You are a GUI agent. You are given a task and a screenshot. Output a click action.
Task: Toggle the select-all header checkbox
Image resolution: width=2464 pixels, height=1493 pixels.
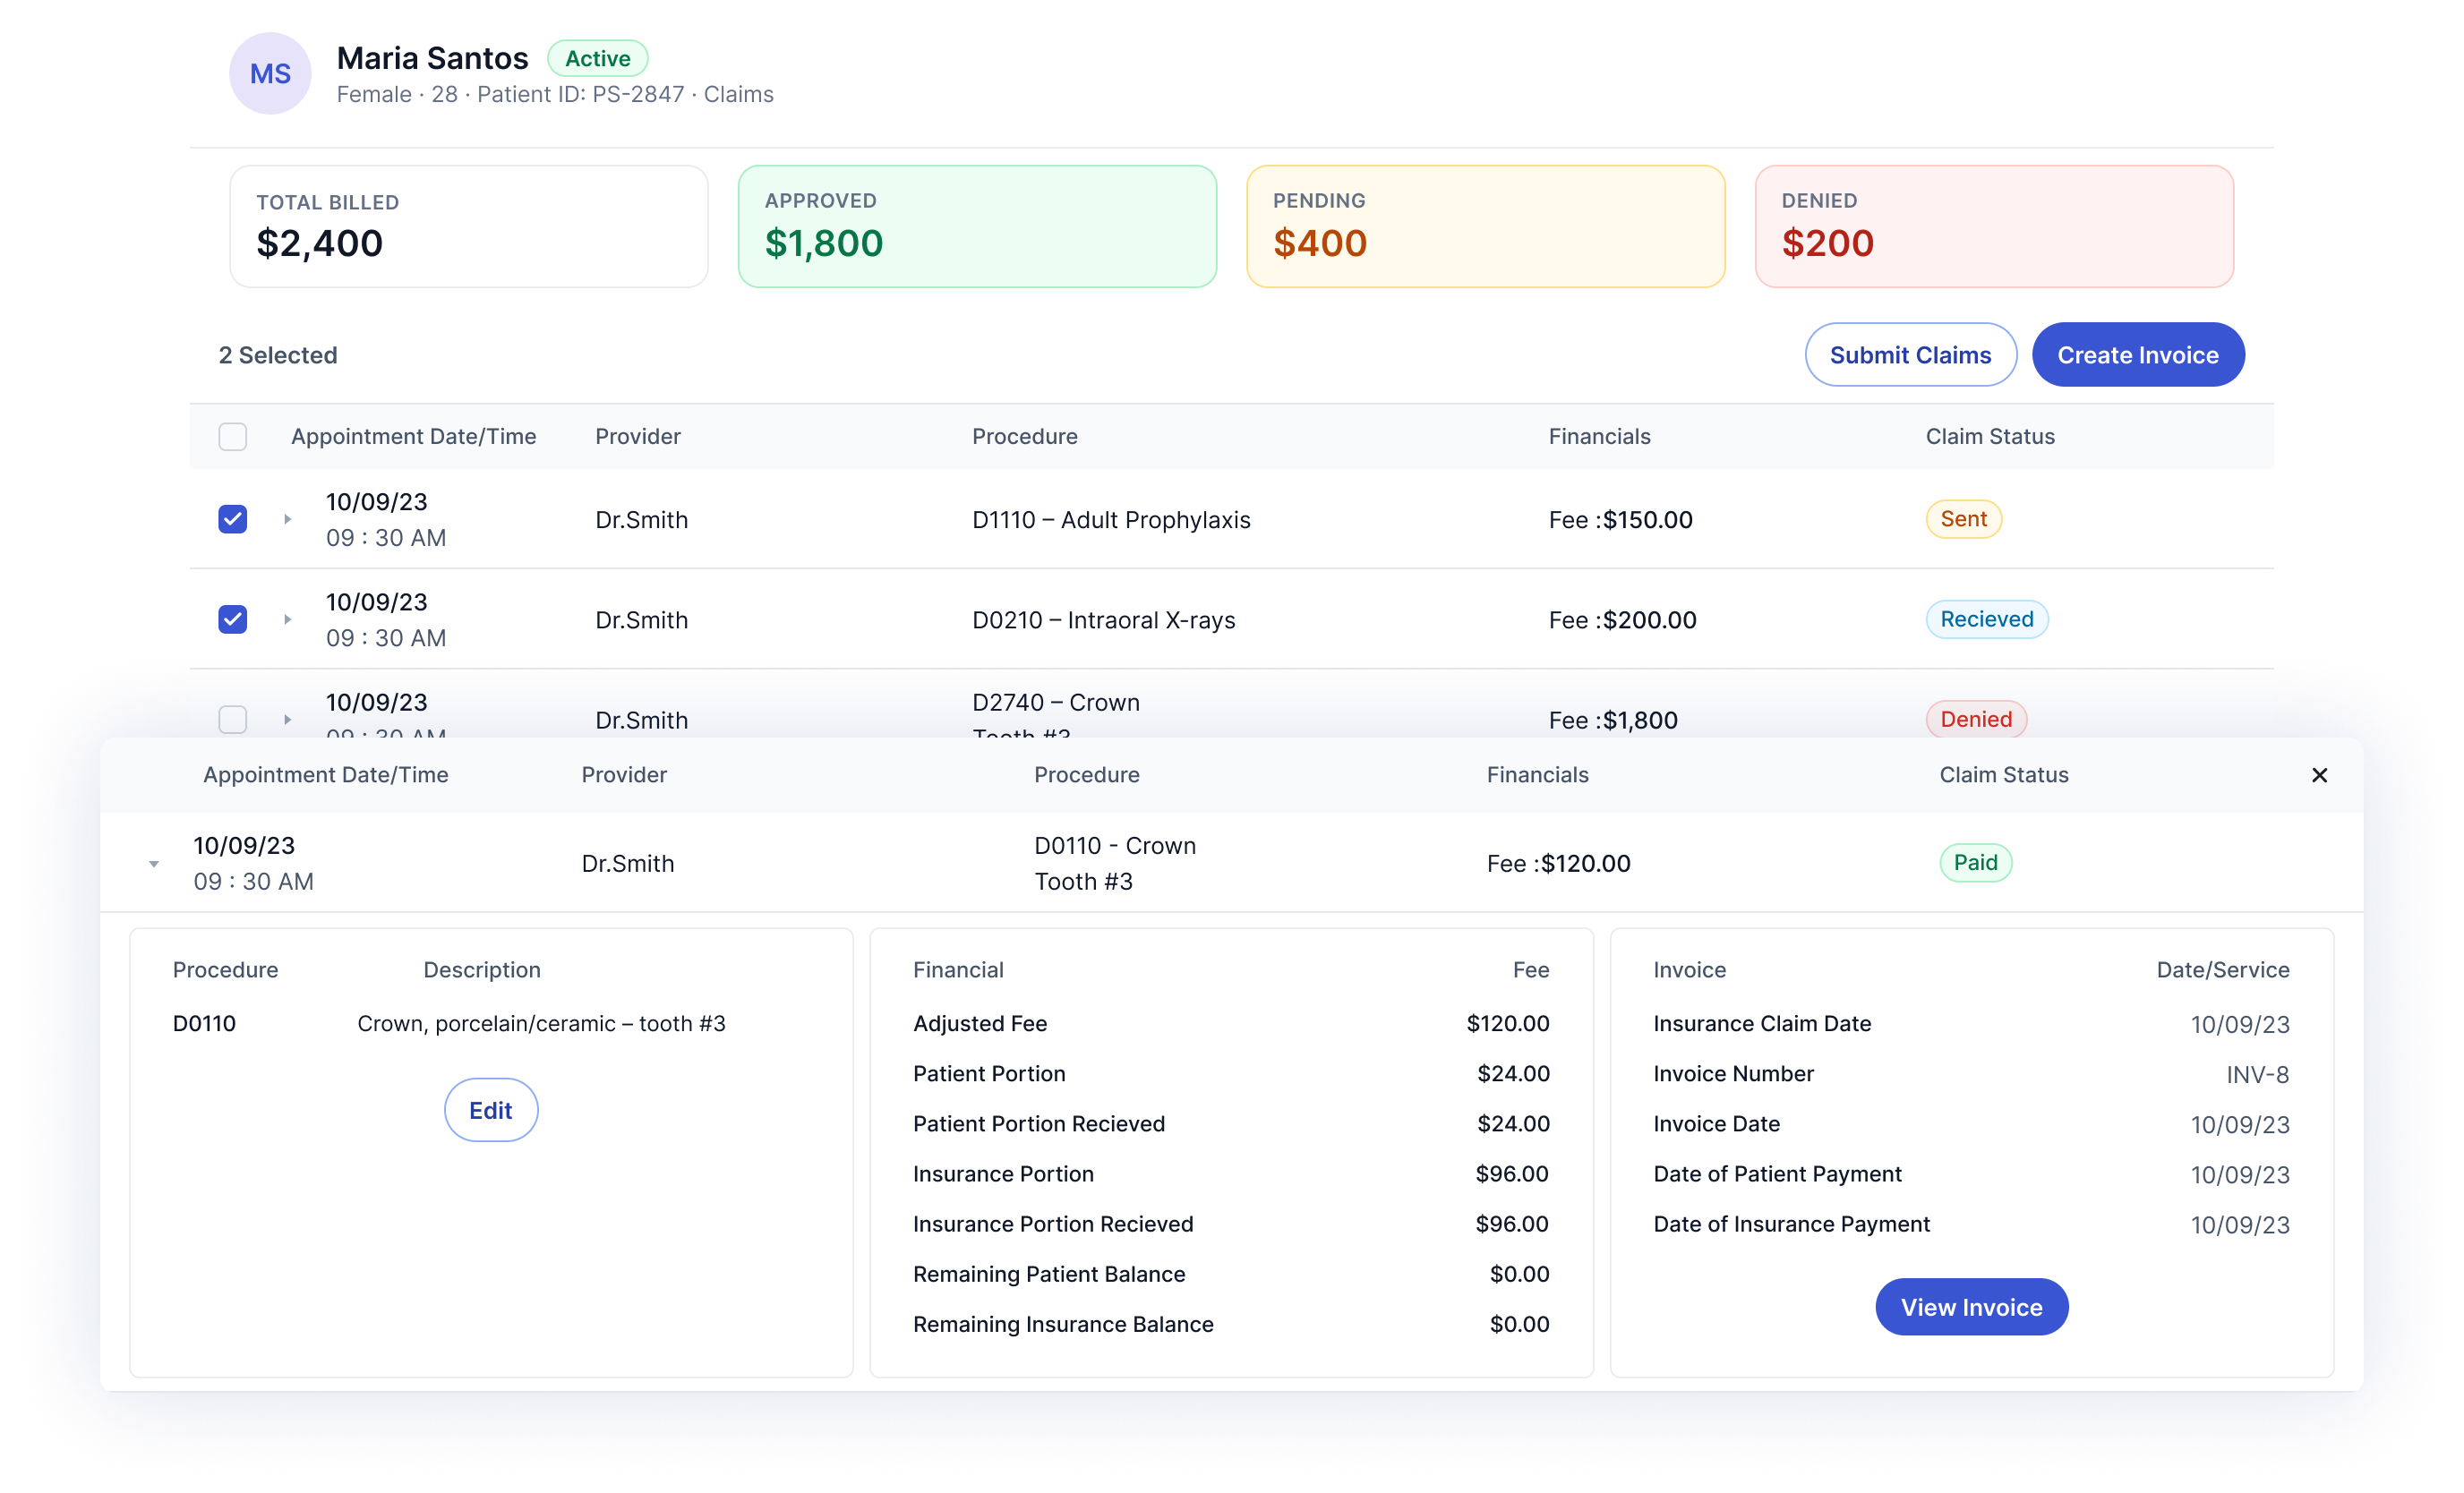point(233,436)
